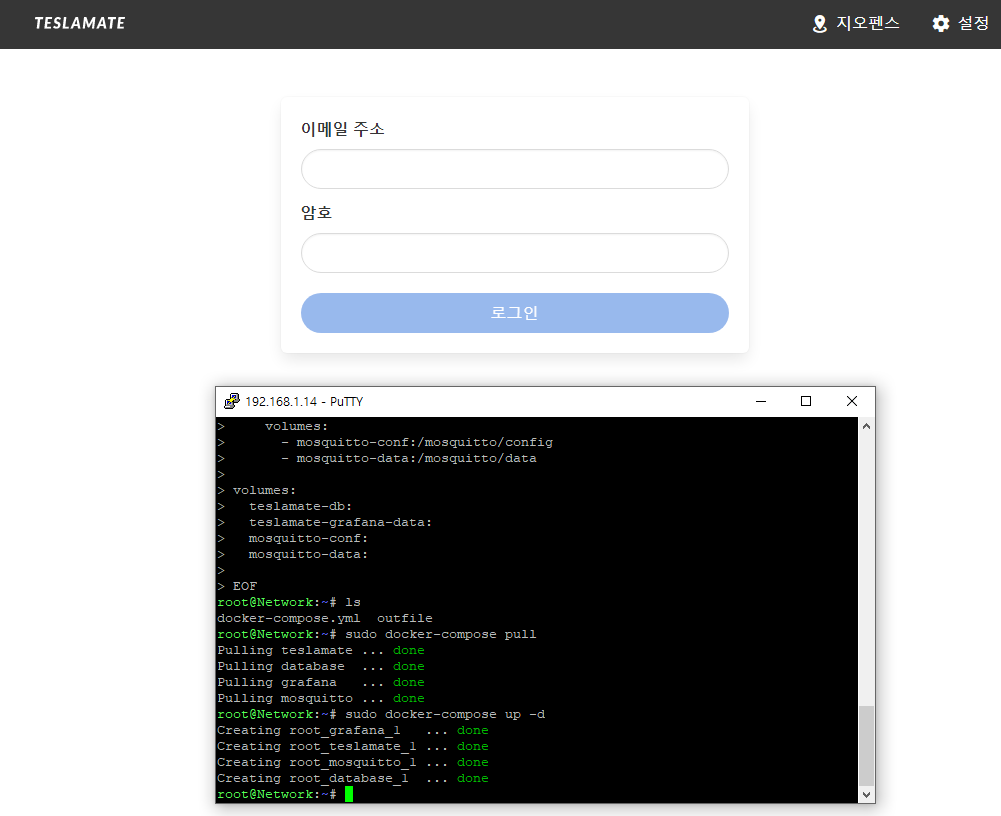Focus the 이메일 주소 input field

(x=515, y=169)
